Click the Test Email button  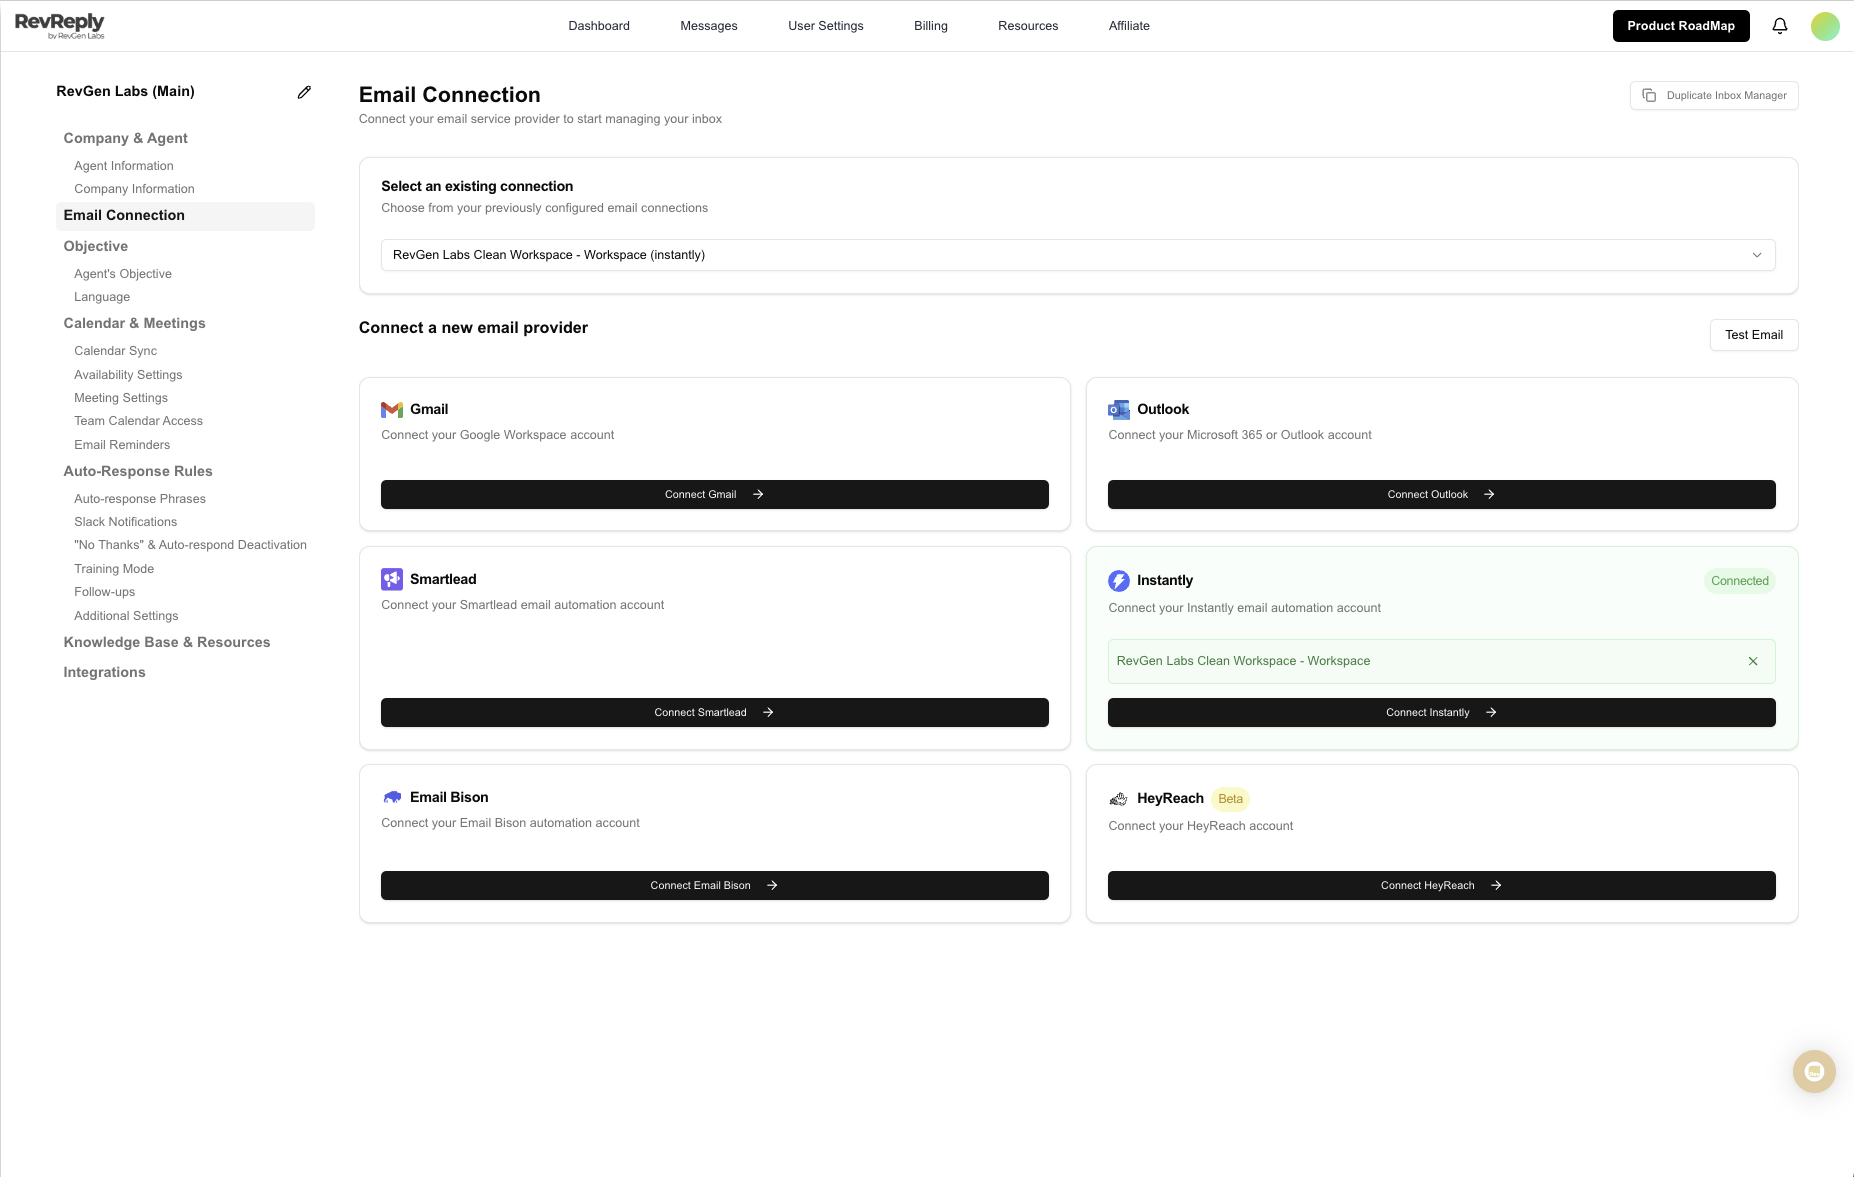1754,335
